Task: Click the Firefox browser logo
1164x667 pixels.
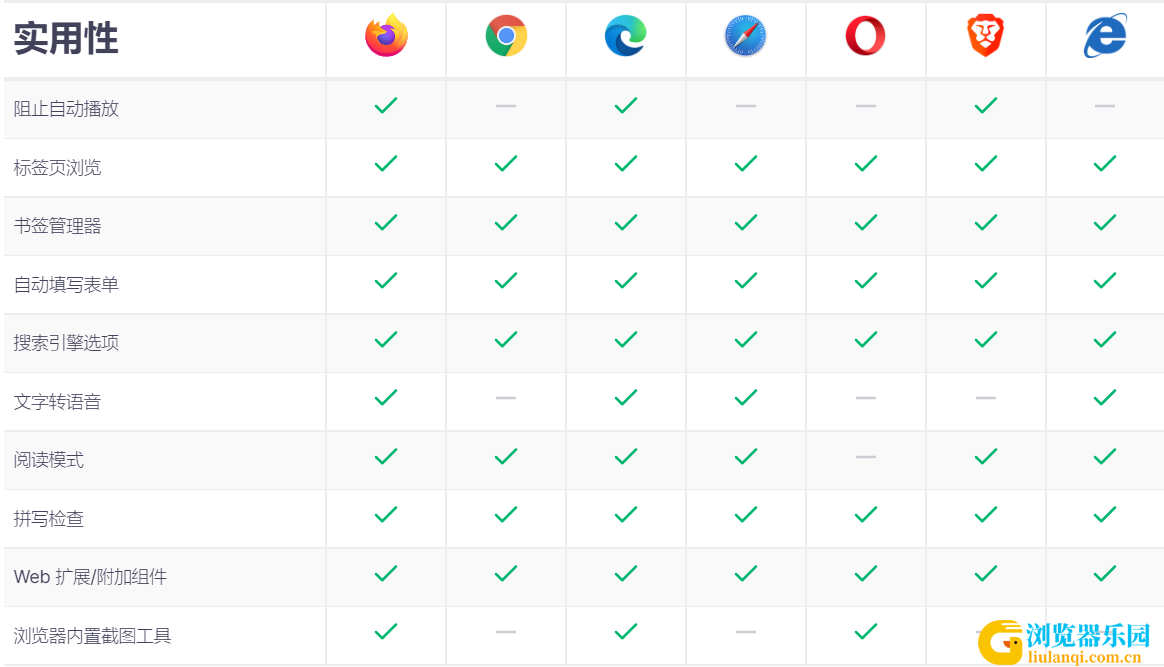Action: point(386,35)
